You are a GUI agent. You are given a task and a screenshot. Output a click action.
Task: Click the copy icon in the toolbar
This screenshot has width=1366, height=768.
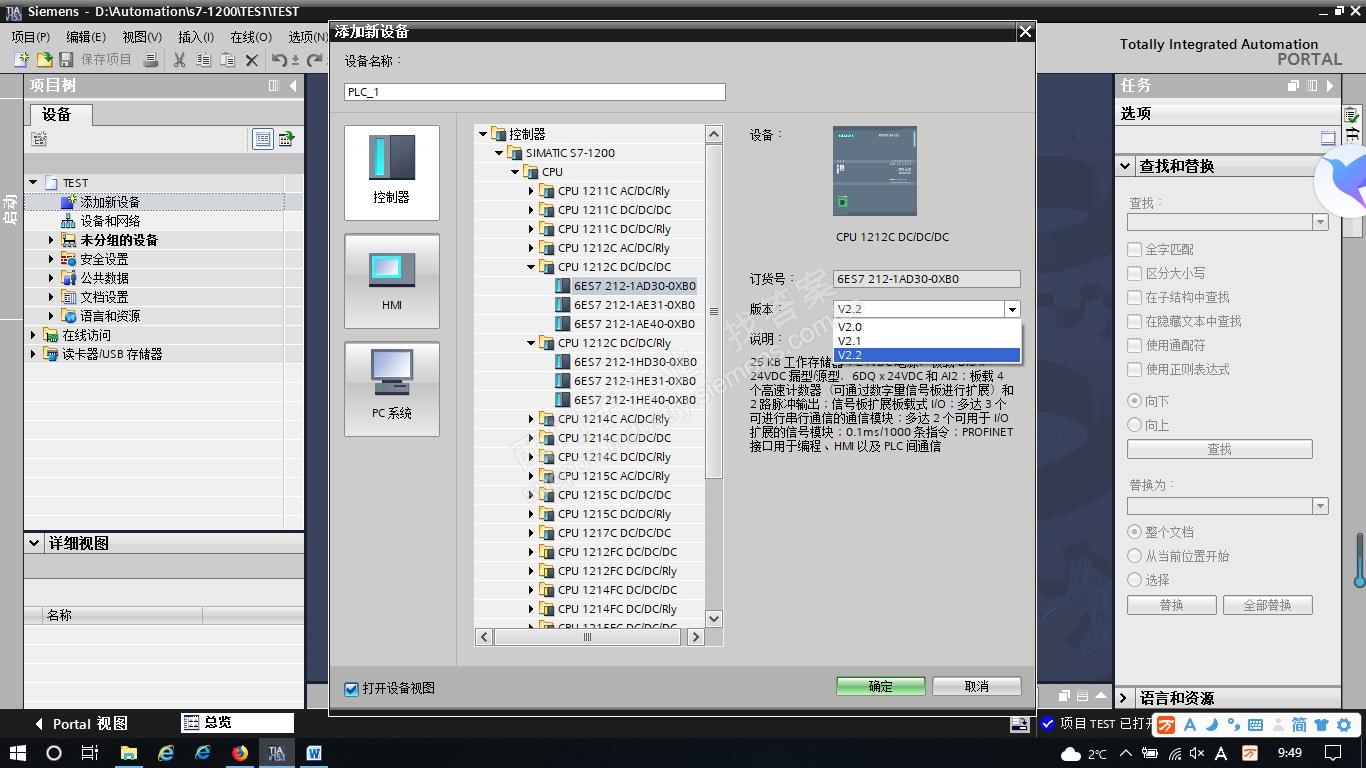click(x=203, y=60)
